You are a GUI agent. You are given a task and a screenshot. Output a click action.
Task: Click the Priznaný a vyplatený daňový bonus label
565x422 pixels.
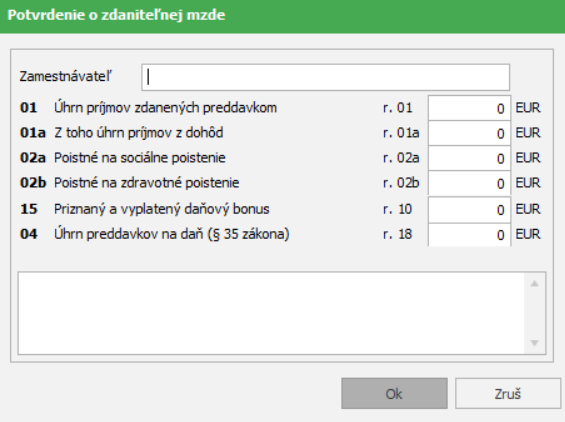161,209
